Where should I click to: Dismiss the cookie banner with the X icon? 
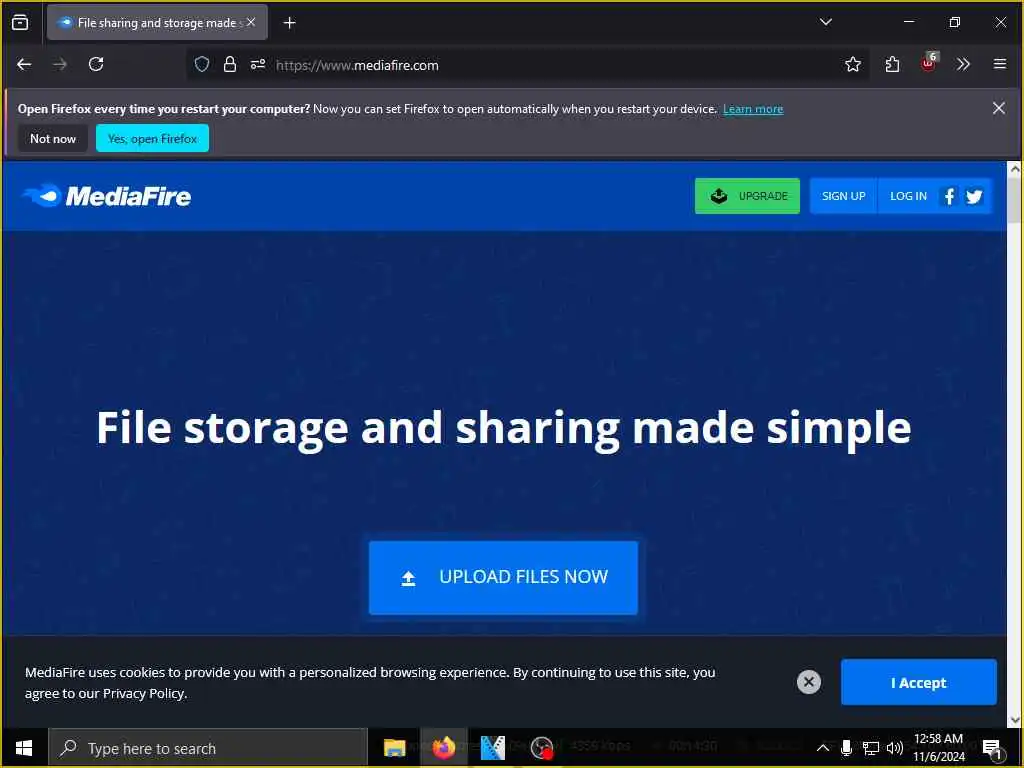click(x=808, y=682)
